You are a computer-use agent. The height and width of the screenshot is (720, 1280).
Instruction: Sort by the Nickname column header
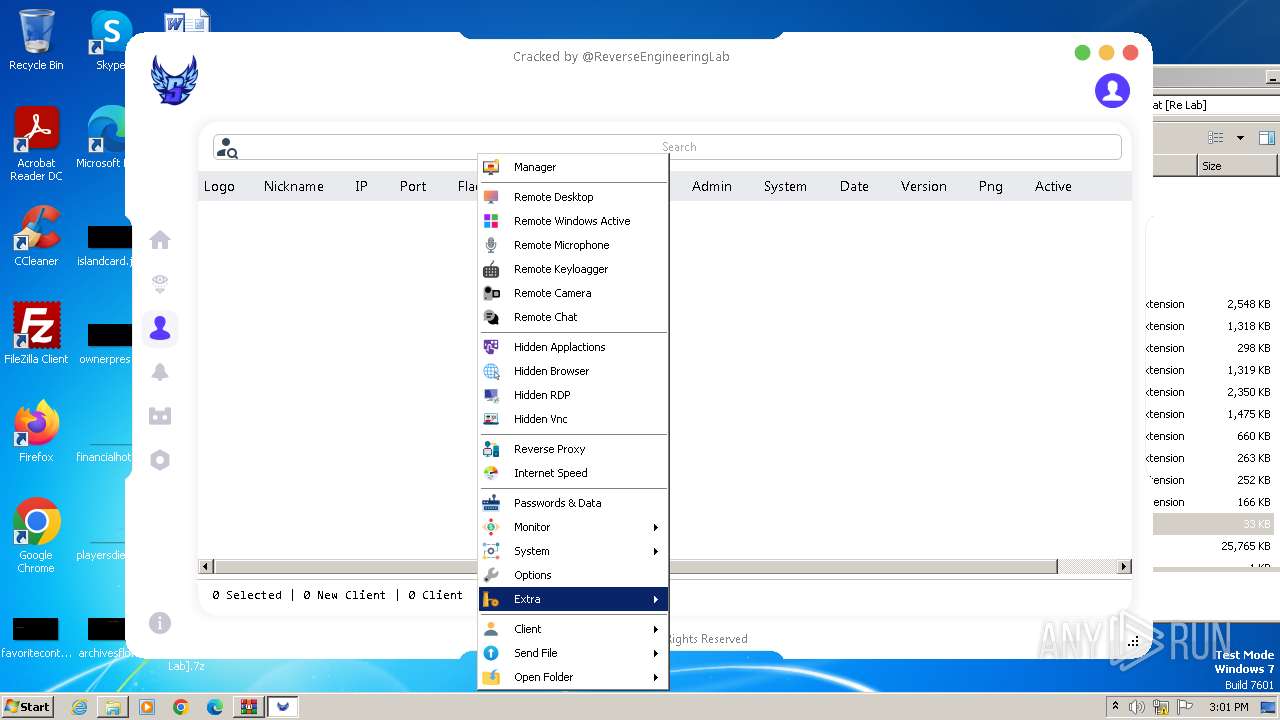tap(294, 186)
